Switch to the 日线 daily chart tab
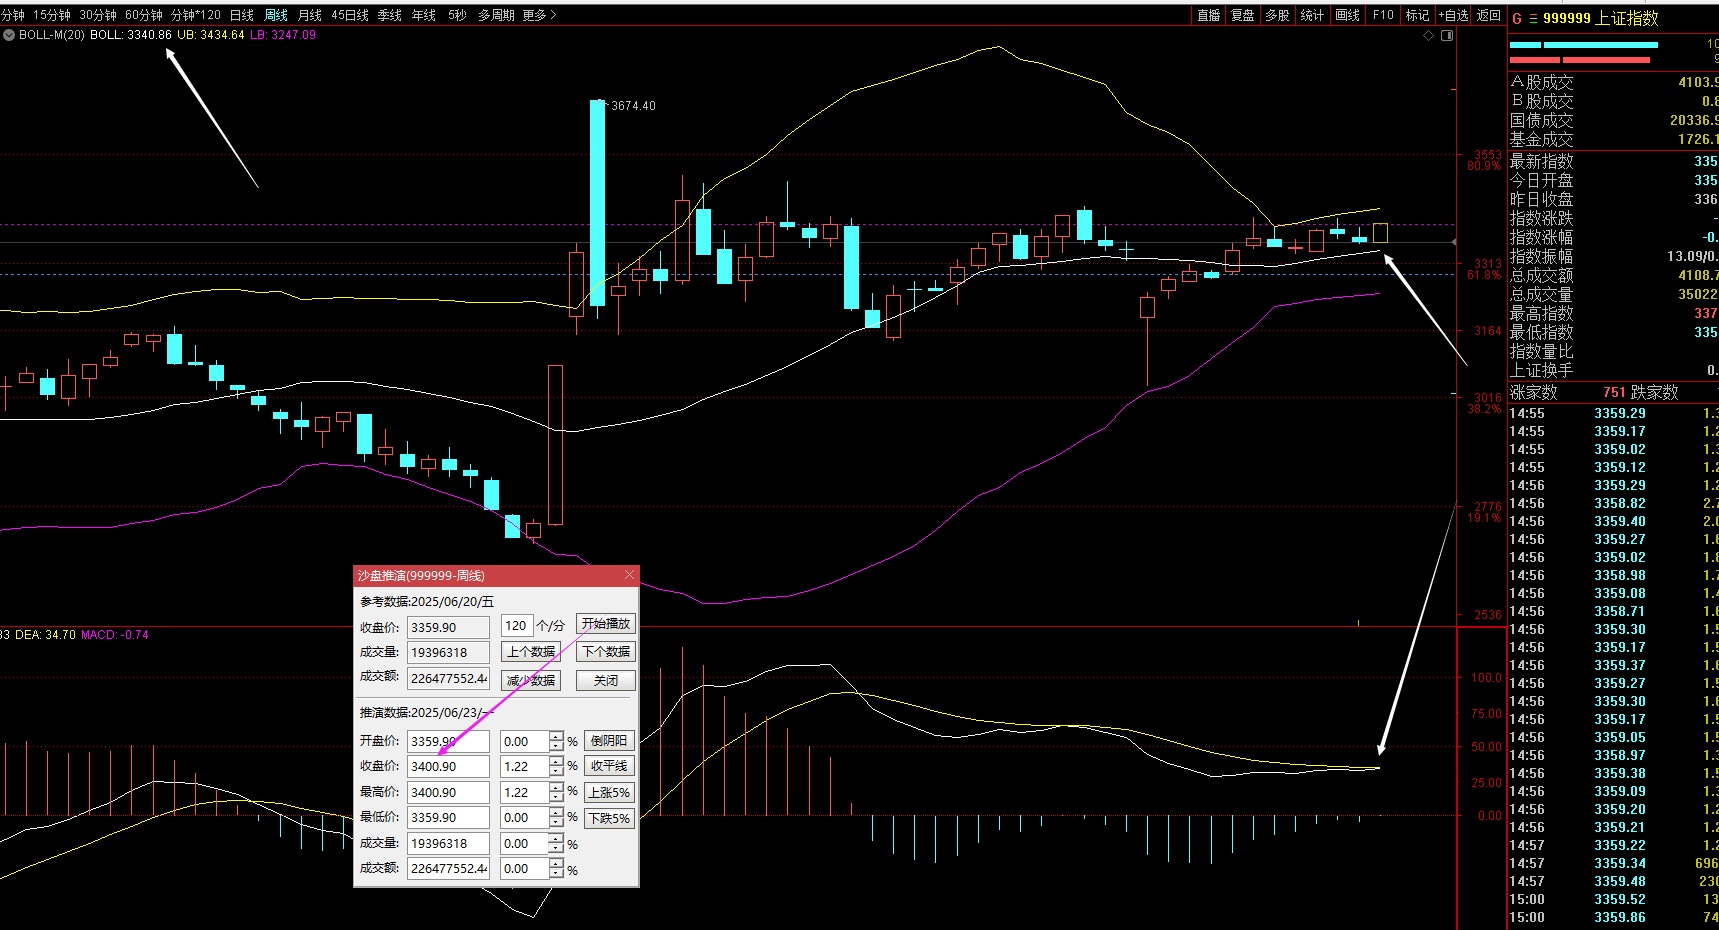1719x930 pixels. (x=242, y=15)
